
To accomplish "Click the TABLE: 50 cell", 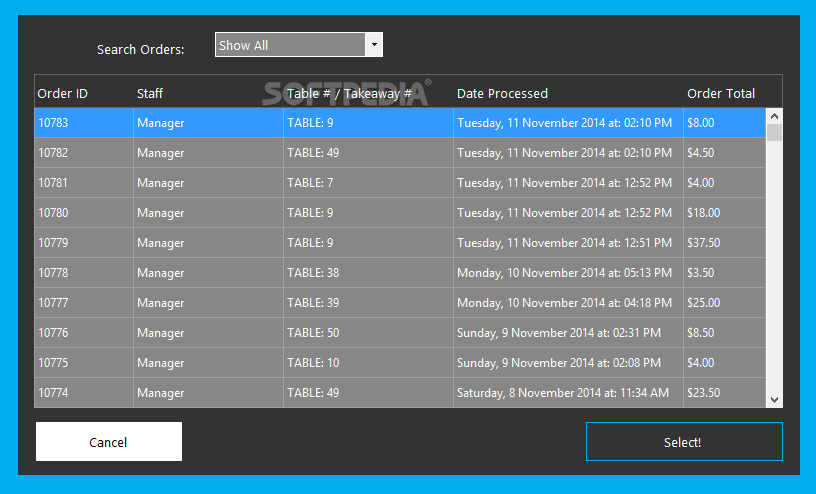I will [x=368, y=333].
